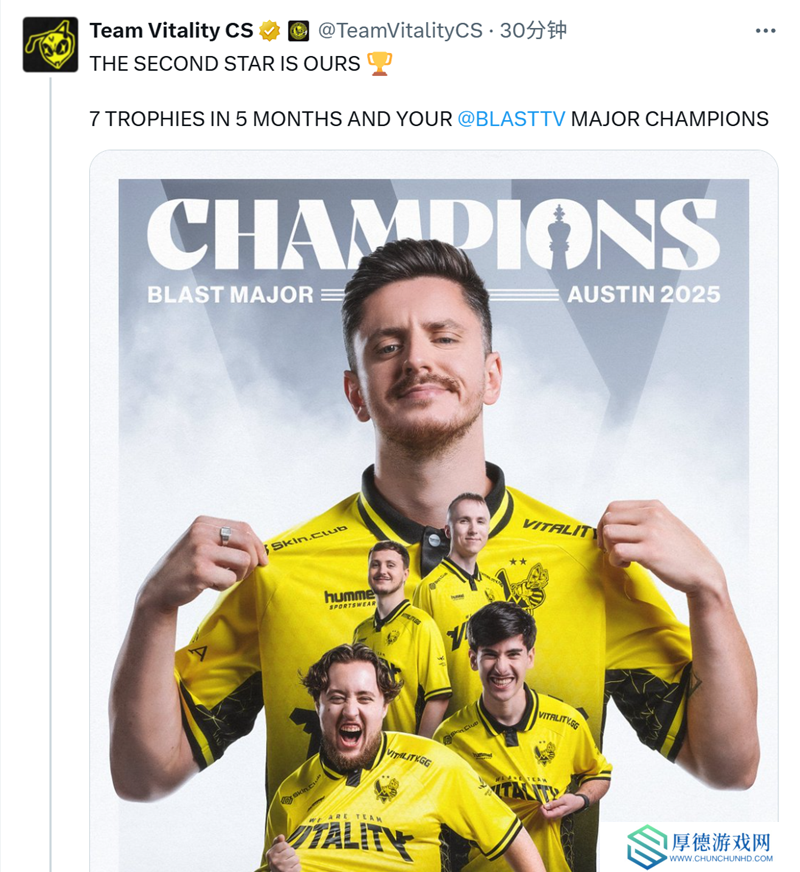This screenshot has width=800, height=872.
Task: Click the @TeamVitalityCS handle
Action: click(400, 31)
